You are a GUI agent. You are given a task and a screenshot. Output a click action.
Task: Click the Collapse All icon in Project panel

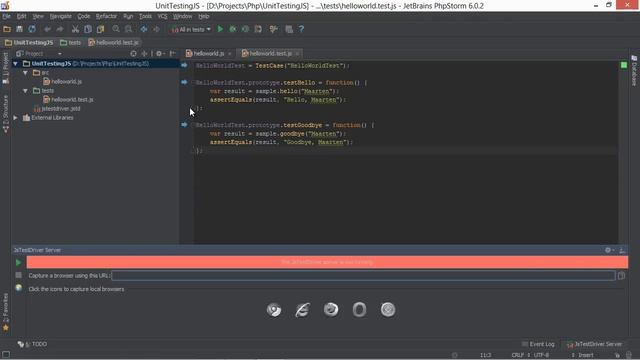tap(144, 53)
